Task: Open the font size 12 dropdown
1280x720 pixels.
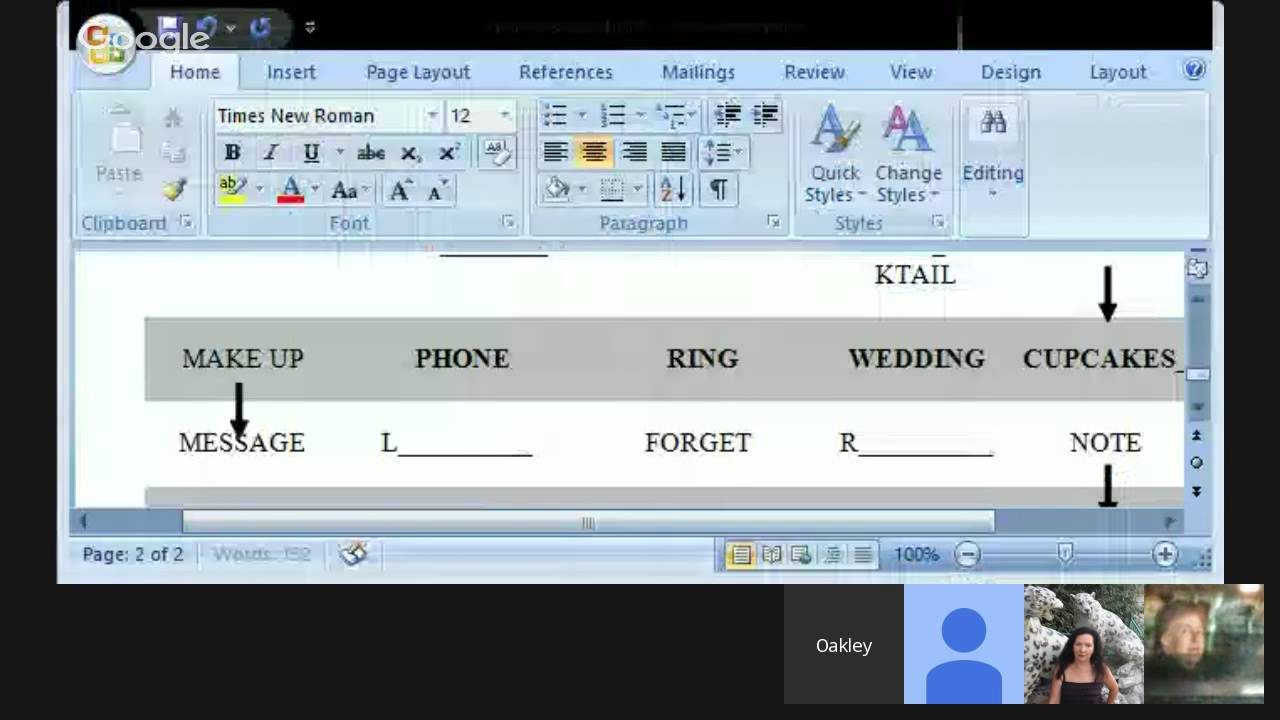Action: click(x=505, y=116)
